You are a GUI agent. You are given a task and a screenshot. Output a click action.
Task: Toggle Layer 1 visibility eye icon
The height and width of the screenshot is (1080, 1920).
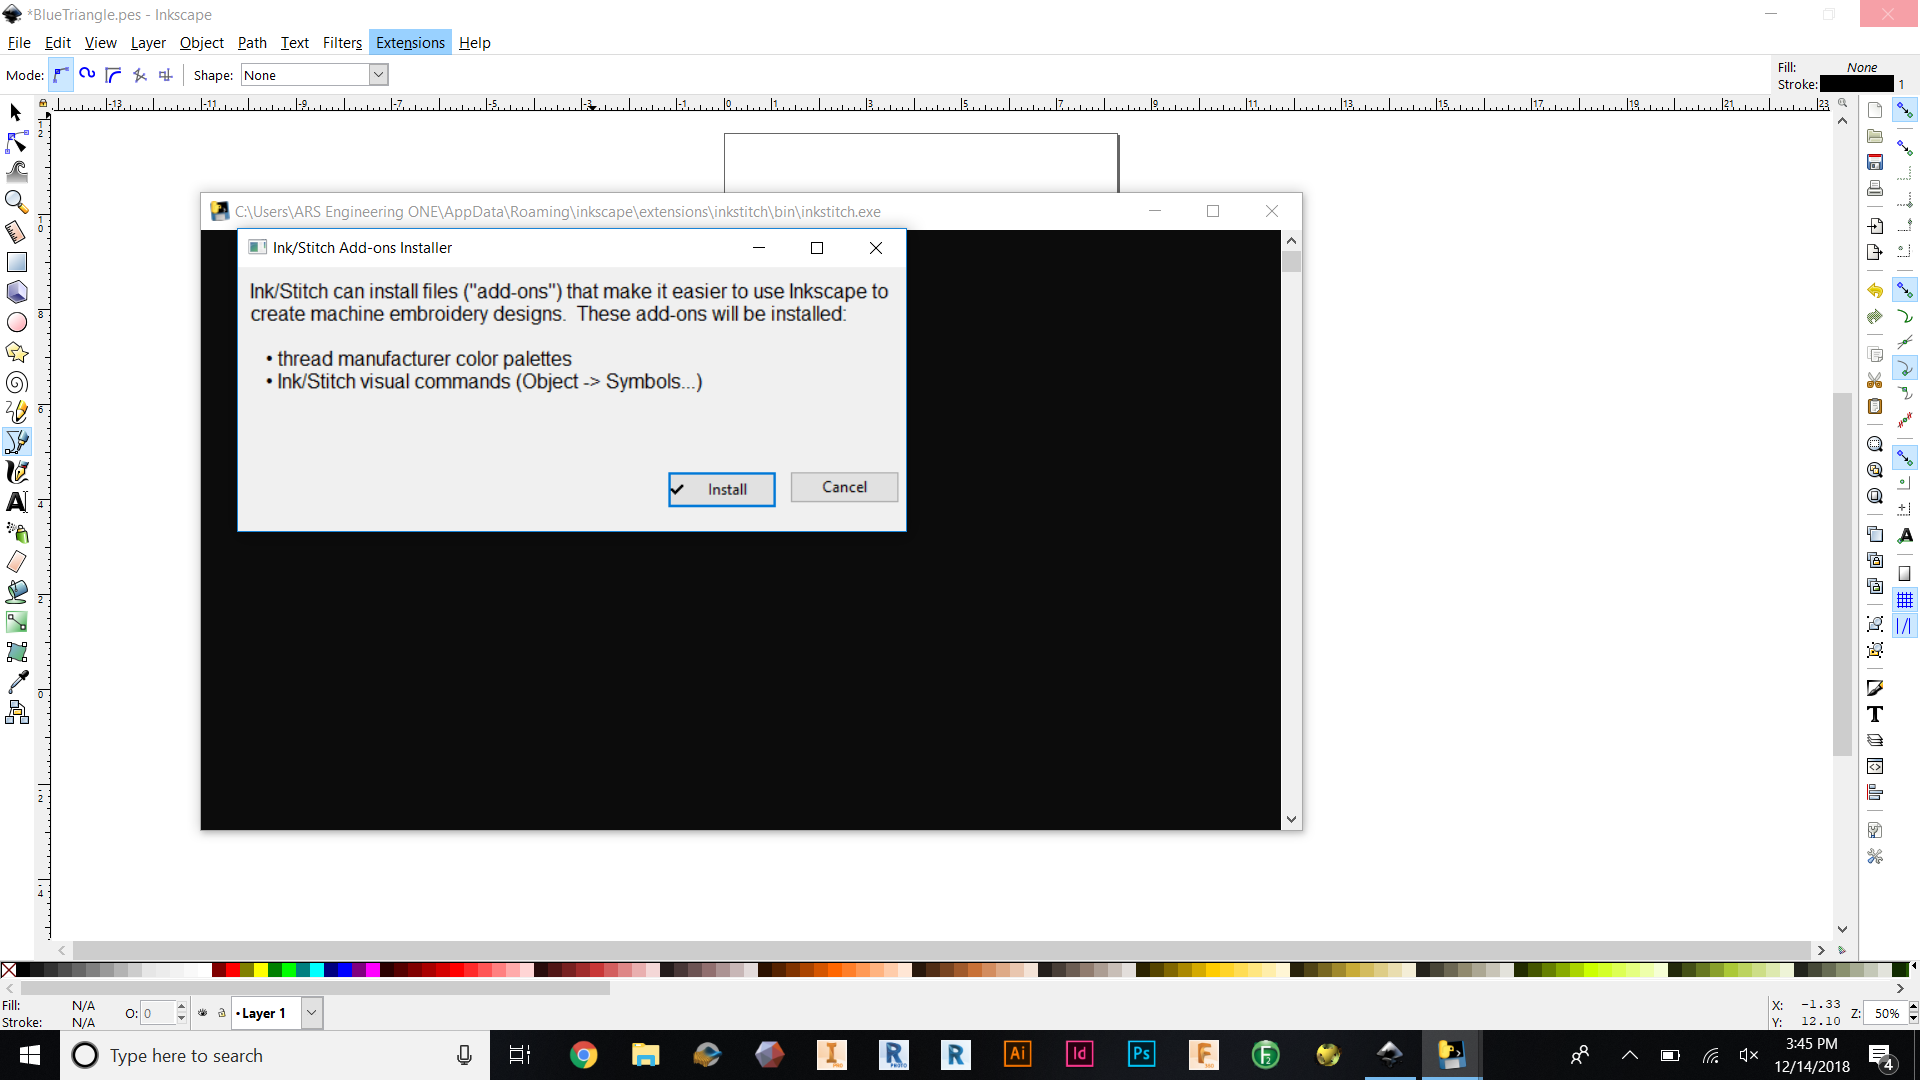tap(203, 1013)
